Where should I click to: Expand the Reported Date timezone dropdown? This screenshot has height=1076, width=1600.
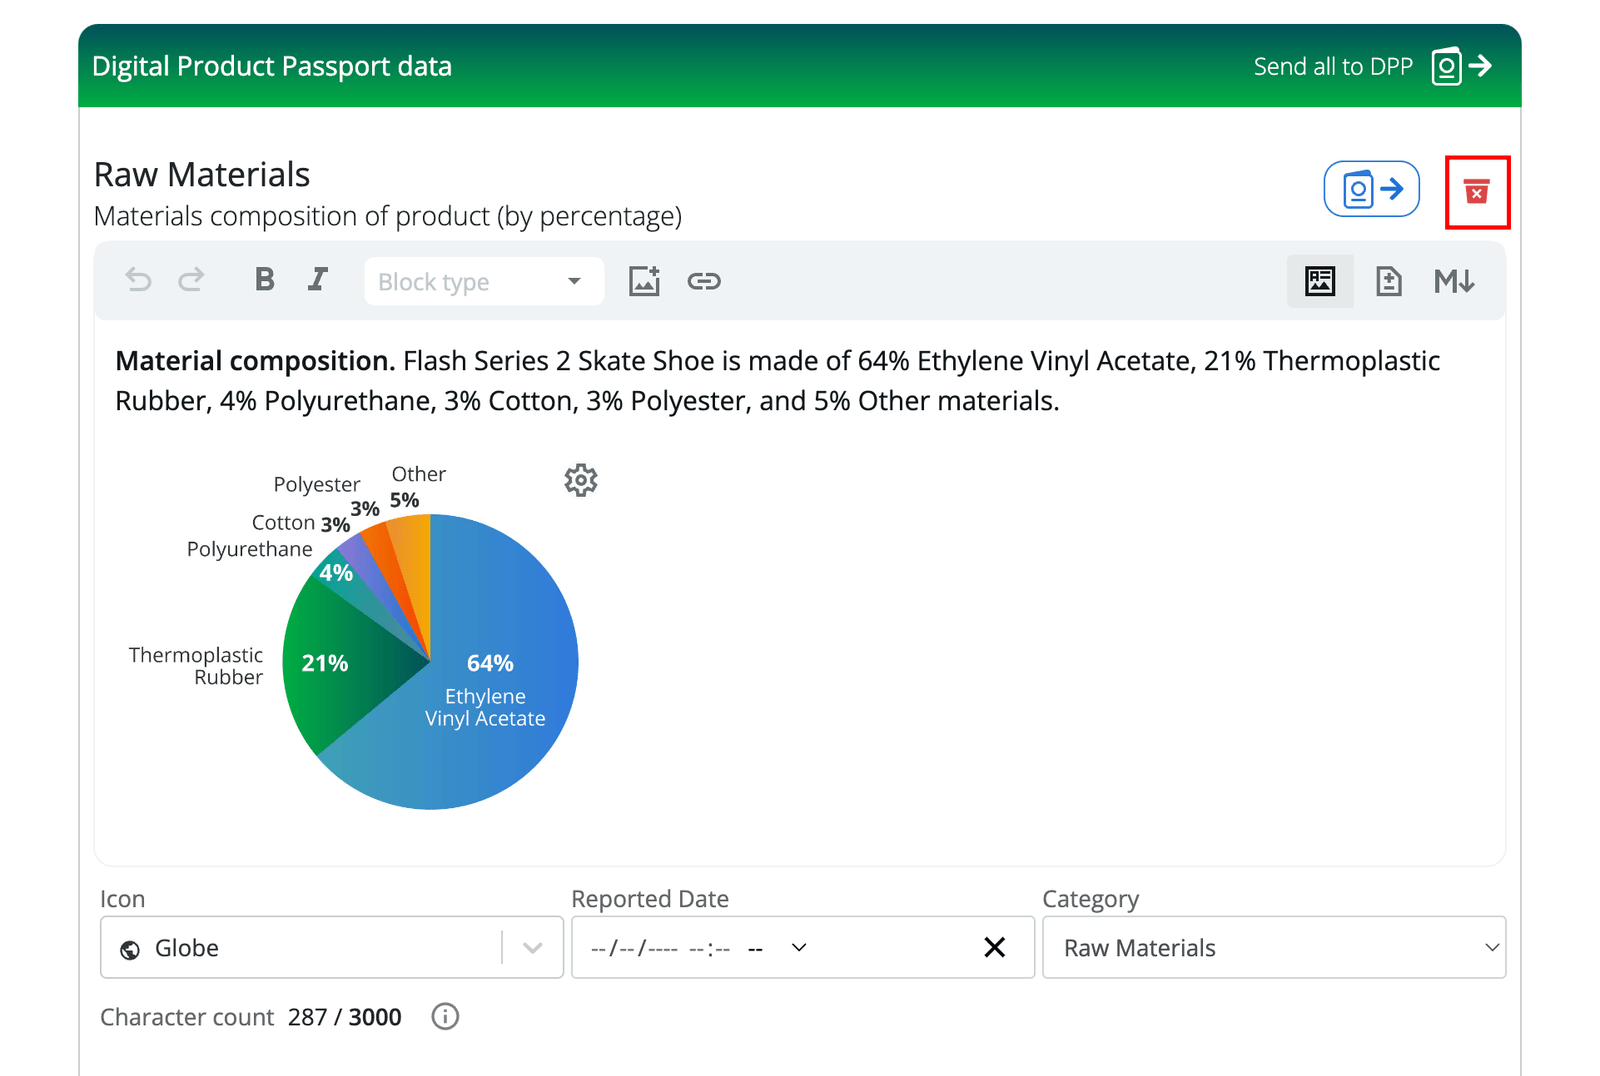[798, 947]
